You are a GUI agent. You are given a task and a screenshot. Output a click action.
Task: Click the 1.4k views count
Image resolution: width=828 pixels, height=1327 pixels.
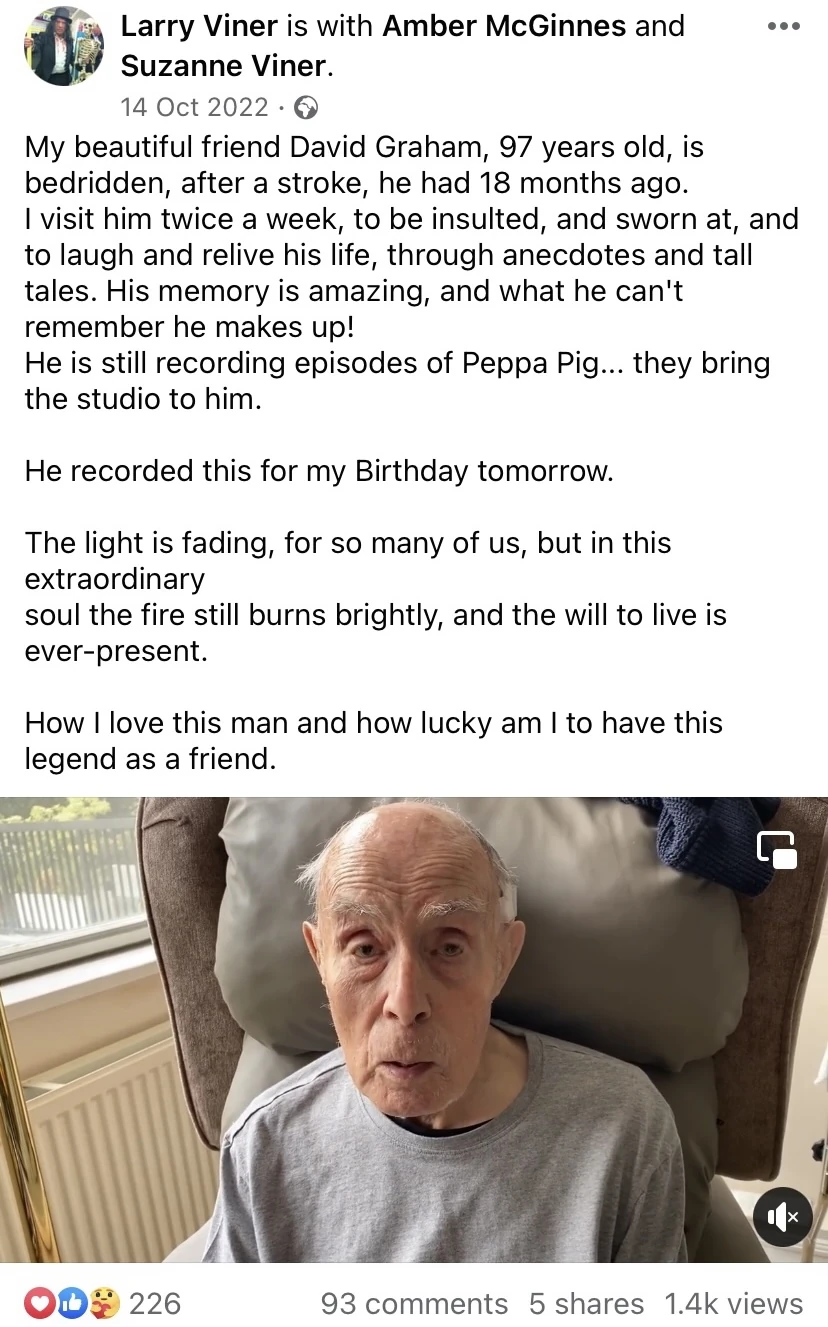tap(734, 1303)
